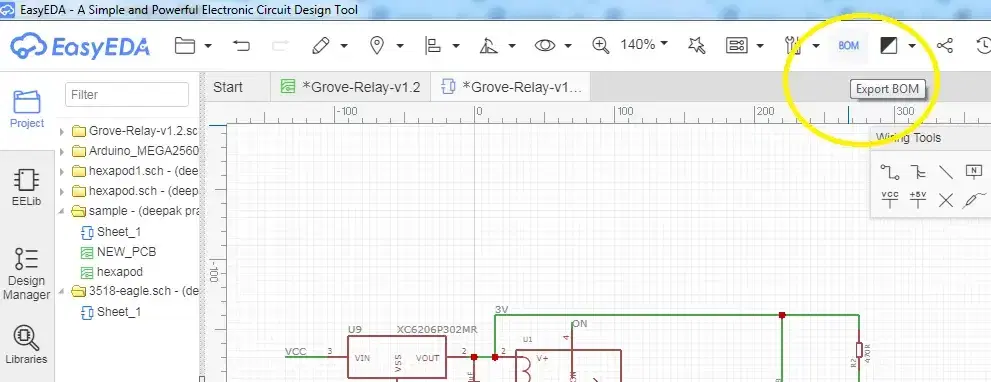Image resolution: width=991 pixels, height=382 pixels.
Task: Select the Bus tool in Wiring Tools
Action: click(x=918, y=172)
